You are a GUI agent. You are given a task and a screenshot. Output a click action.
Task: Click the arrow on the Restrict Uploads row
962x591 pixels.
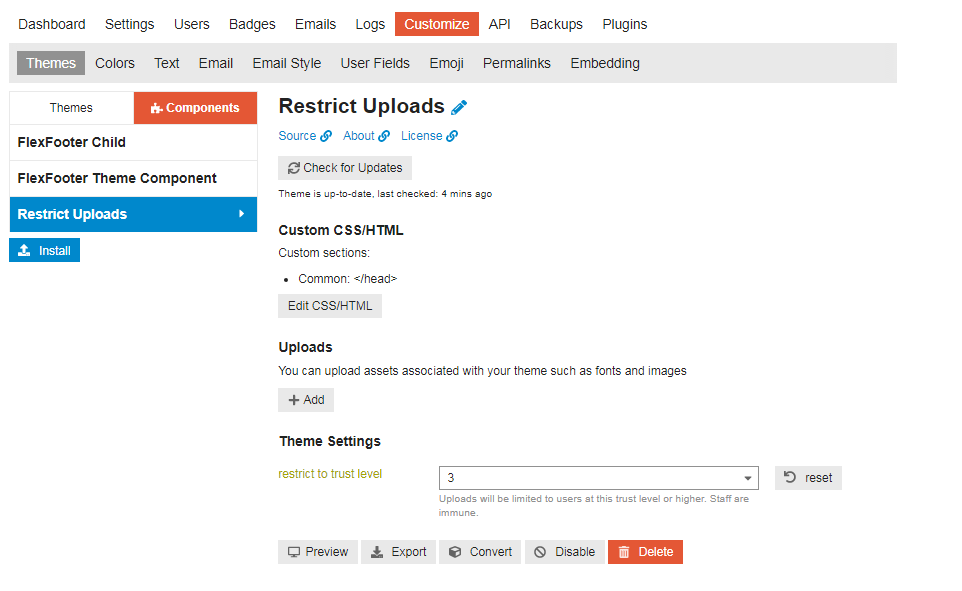coord(242,214)
